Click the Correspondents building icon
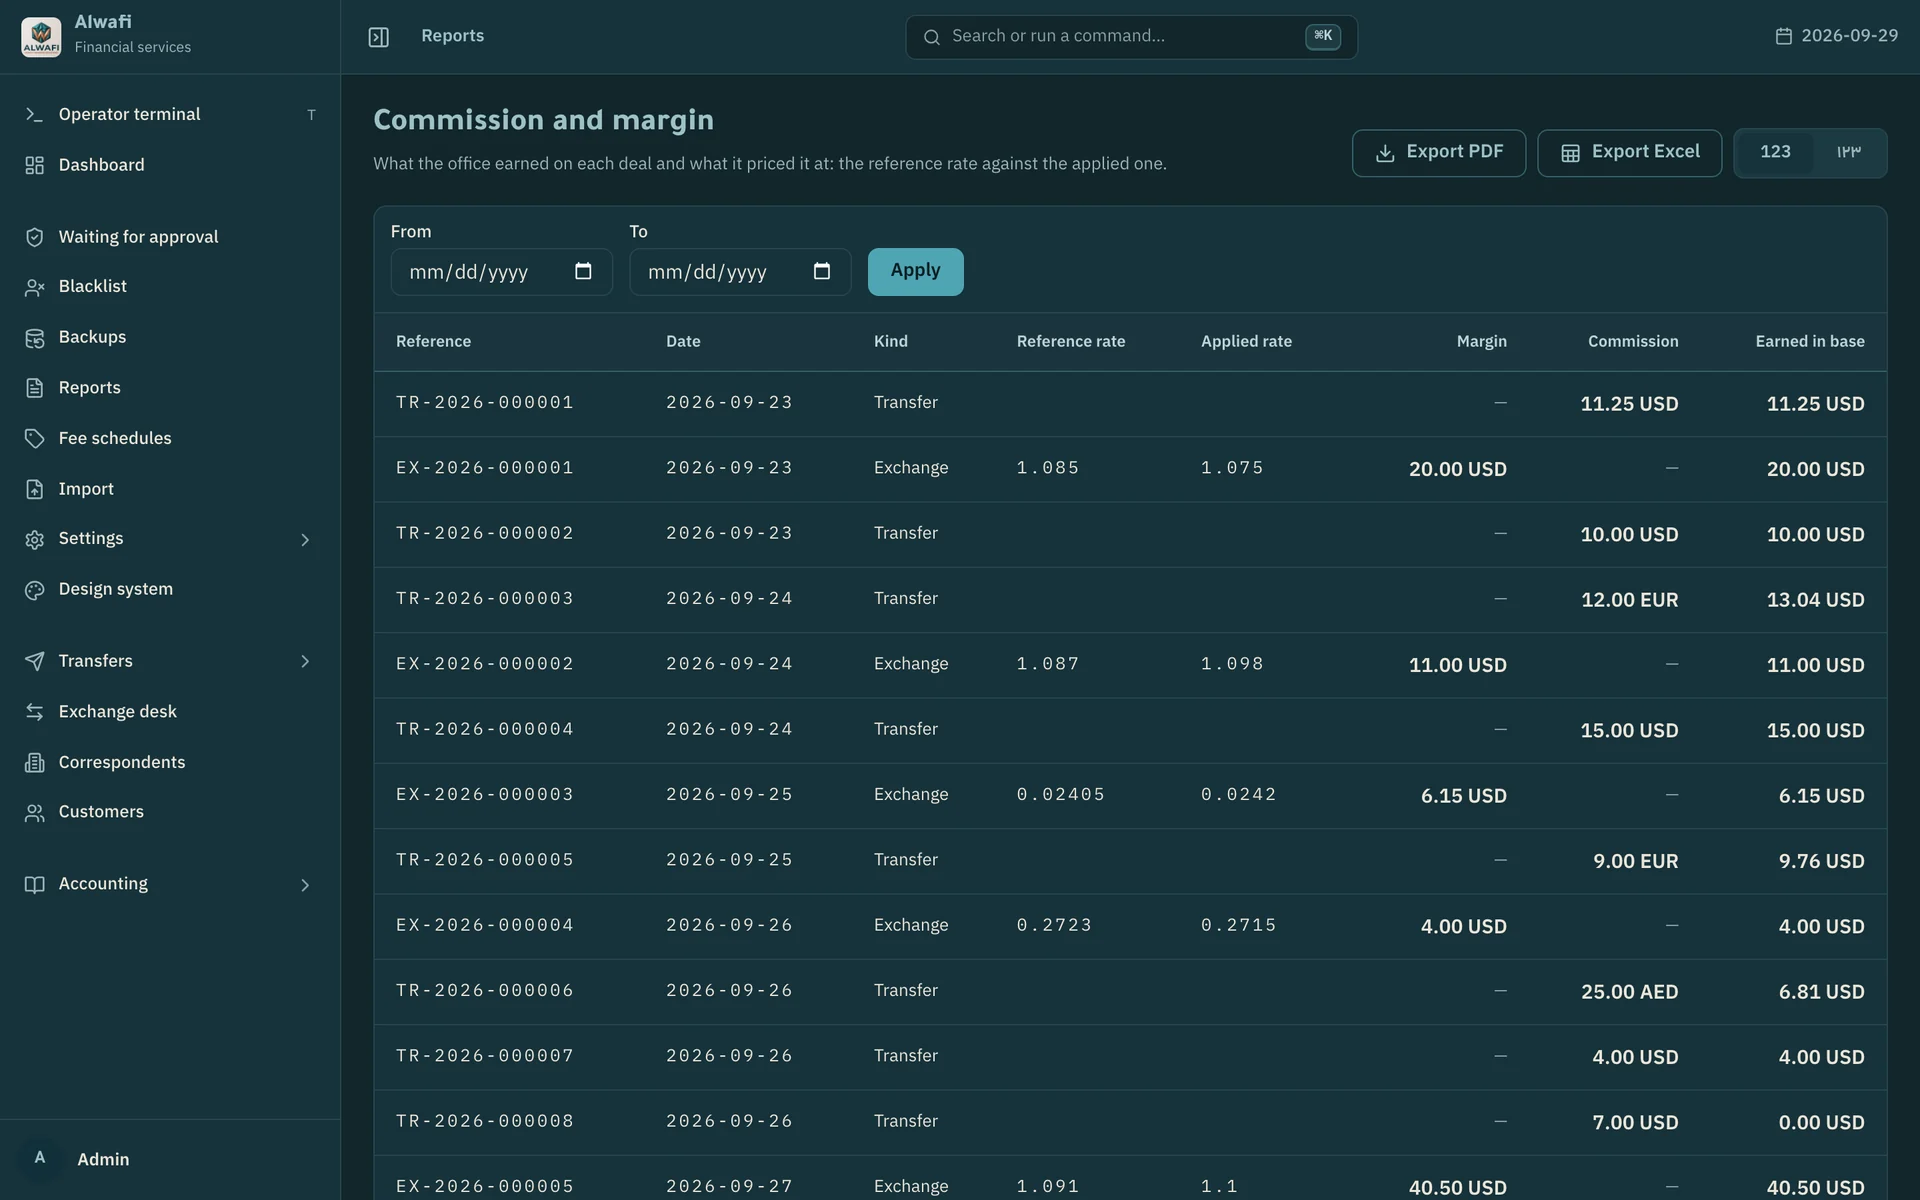Viewport: 1920px width, 1200px height. (x=34, y=763)
